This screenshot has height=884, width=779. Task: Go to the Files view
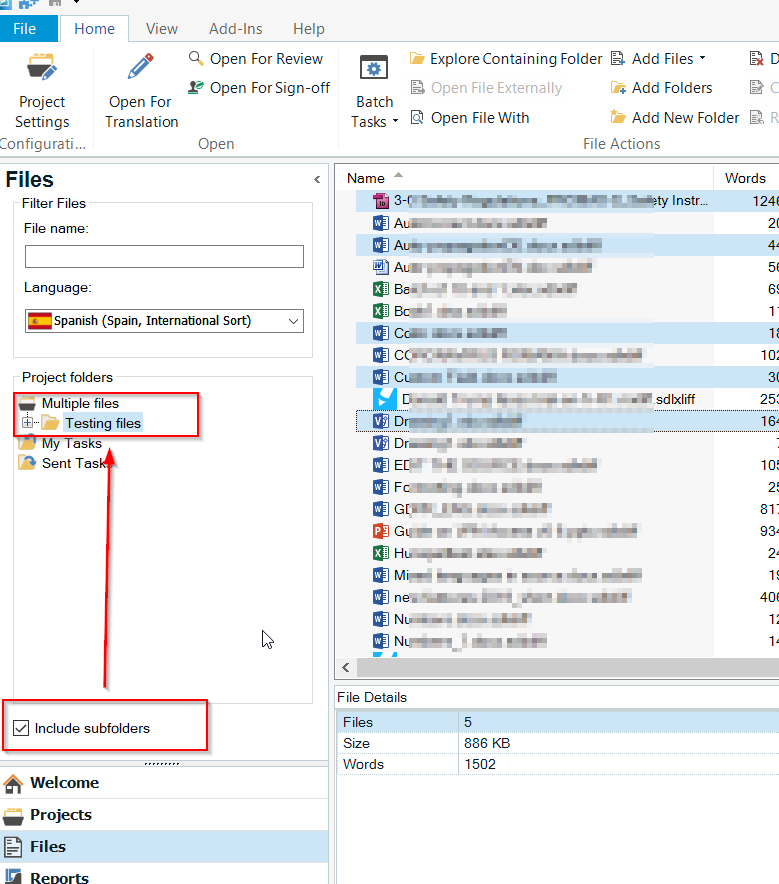163,846
